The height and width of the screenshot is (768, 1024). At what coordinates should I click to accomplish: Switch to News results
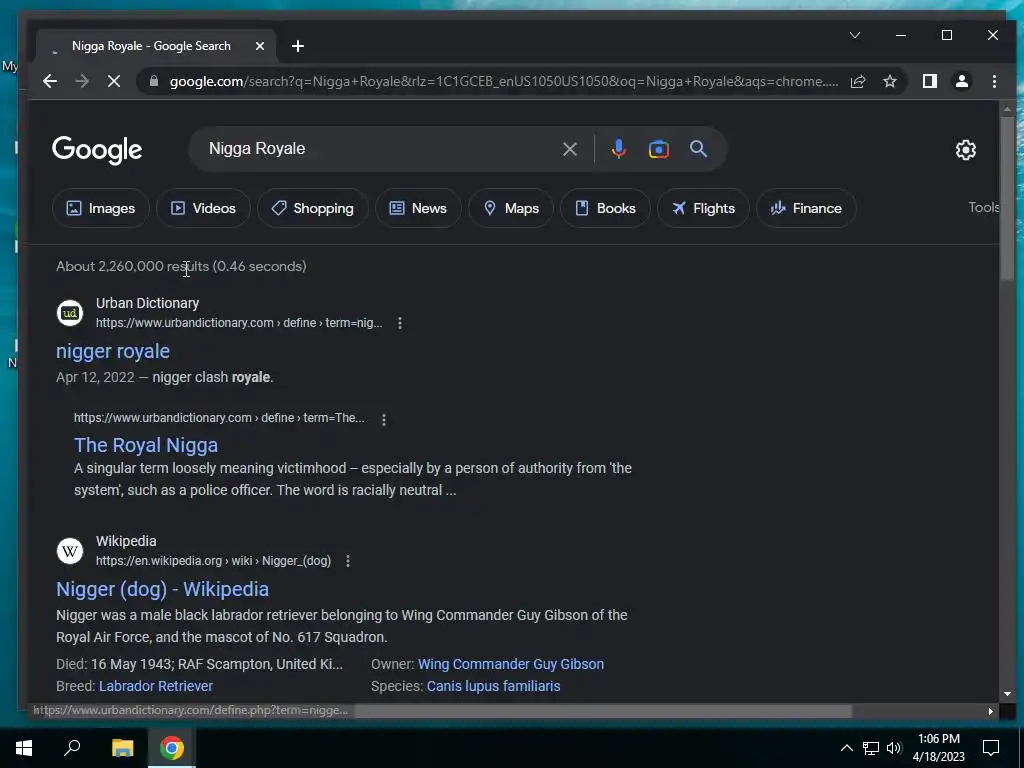pyautogui.click(x=418, y=208)
